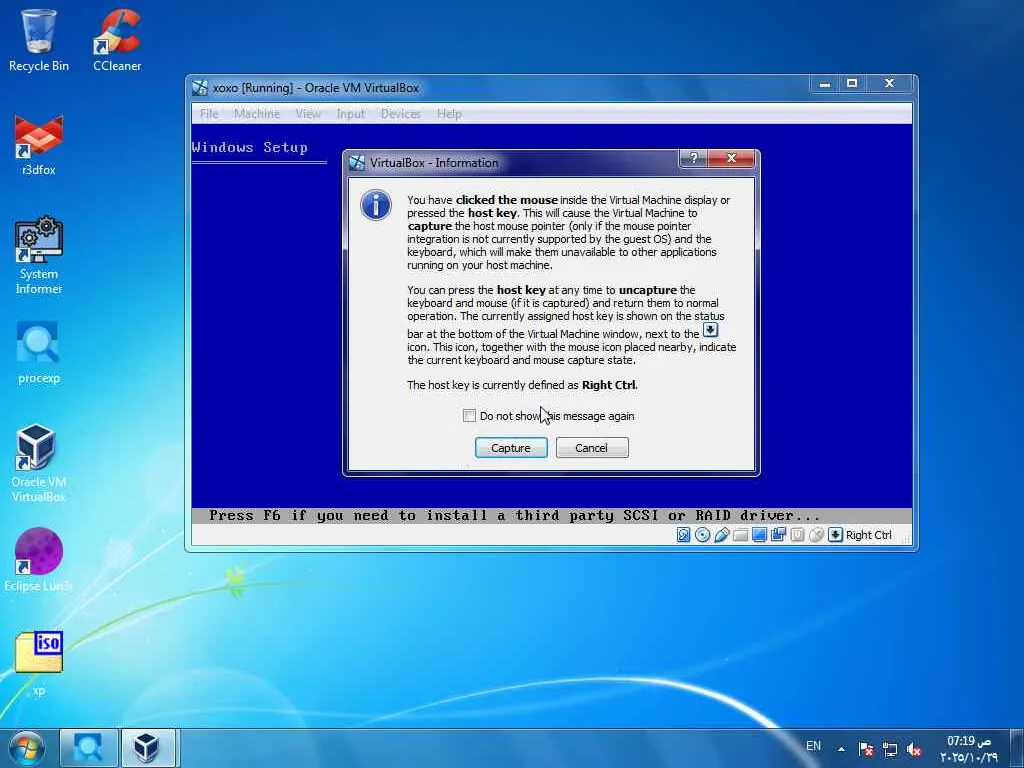Click the keyboard capture arrow icon in status bar

(835, 535)
